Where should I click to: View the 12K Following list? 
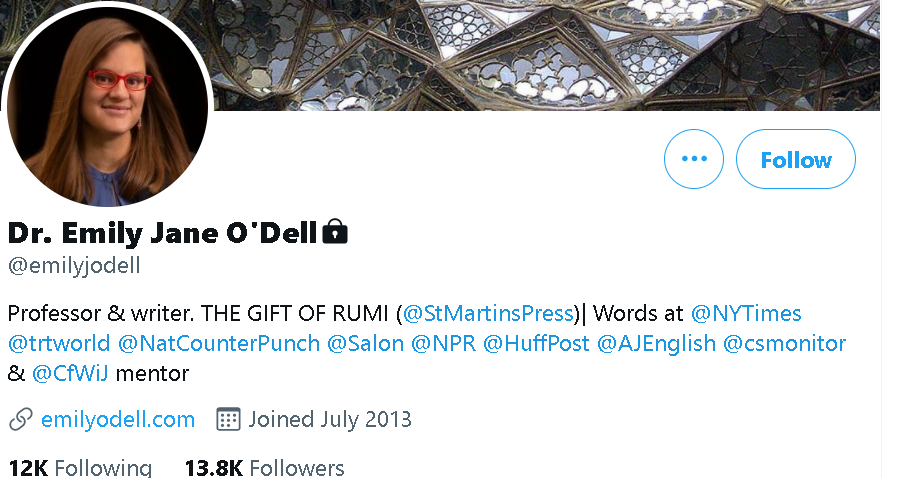tap(80, 467)
